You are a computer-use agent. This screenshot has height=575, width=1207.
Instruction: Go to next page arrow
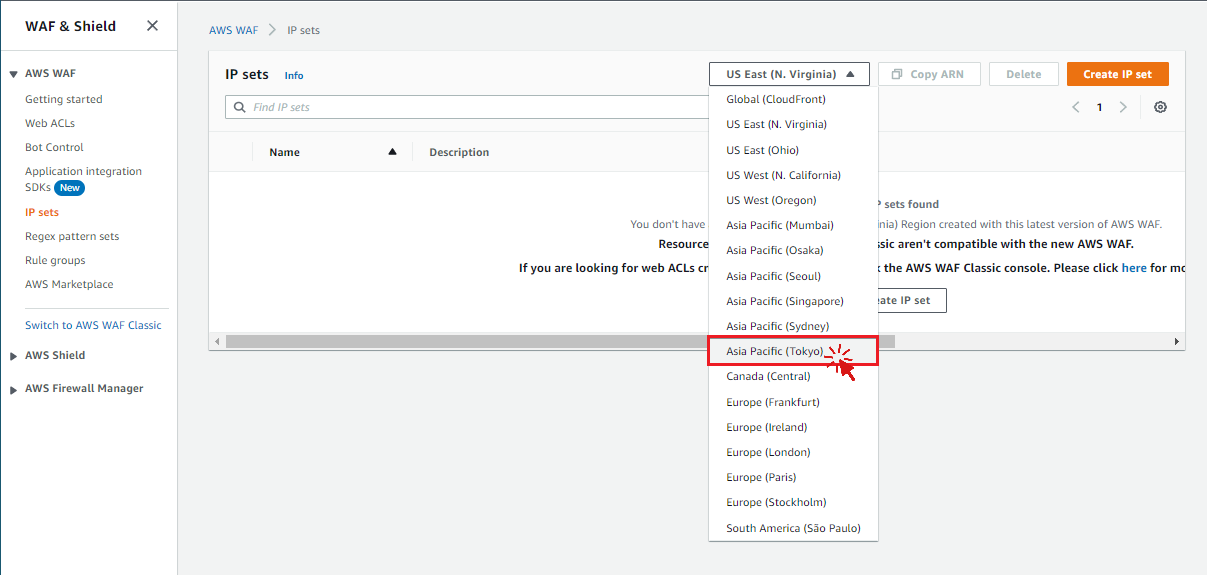1123,107
